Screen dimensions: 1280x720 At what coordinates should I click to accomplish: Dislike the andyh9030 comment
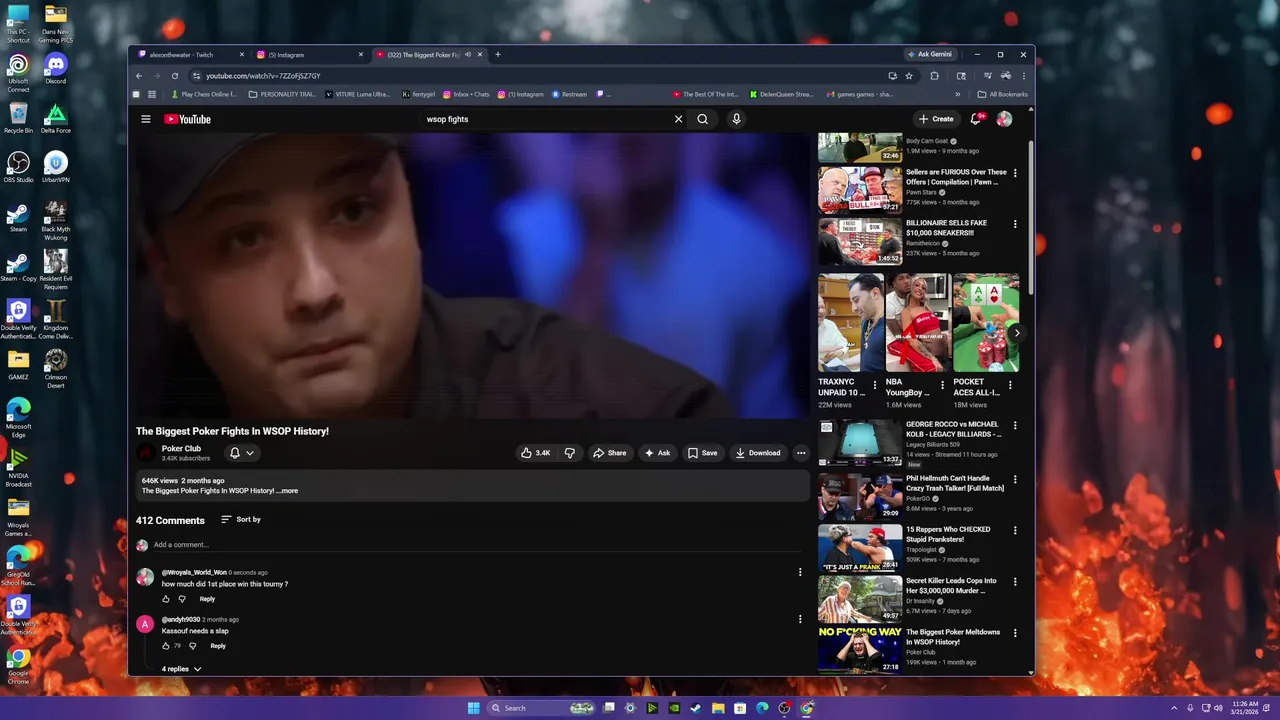[193, 646]
